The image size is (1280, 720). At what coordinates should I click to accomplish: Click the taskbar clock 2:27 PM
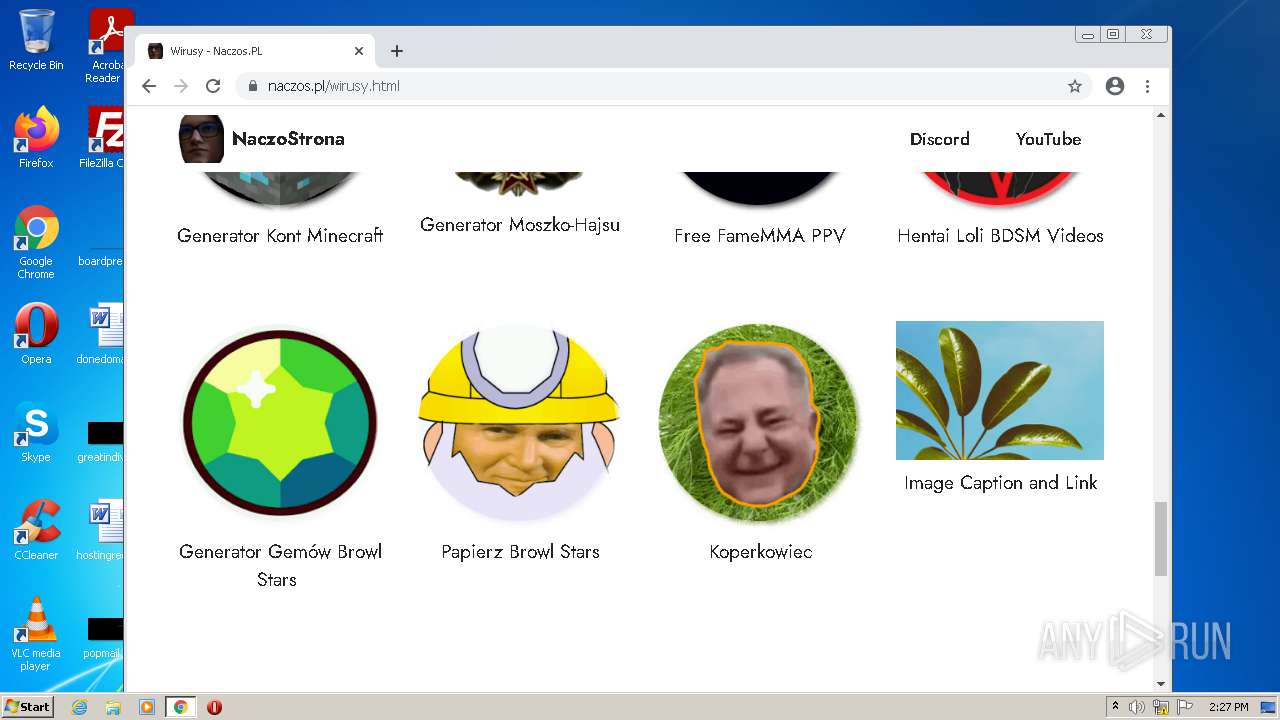pyautogui.click(x=1228, y=707)
